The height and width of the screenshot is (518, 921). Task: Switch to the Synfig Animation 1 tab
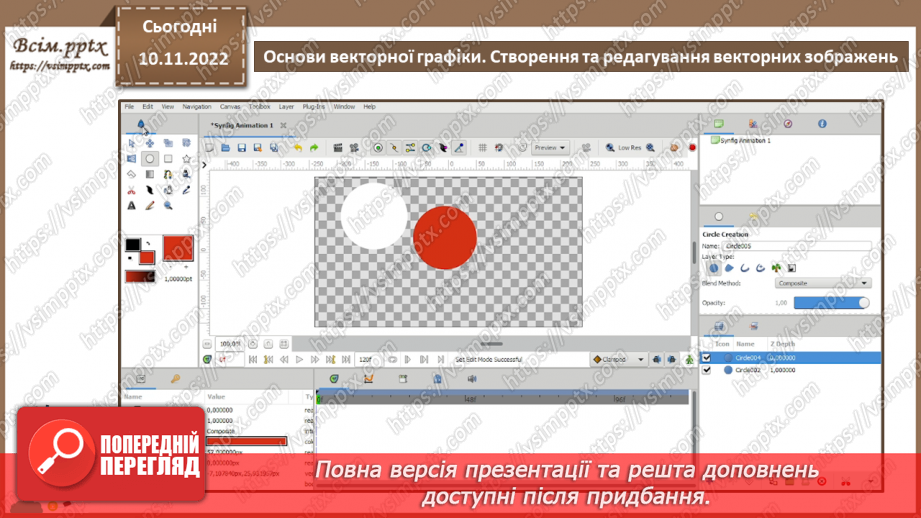(243, 126)
